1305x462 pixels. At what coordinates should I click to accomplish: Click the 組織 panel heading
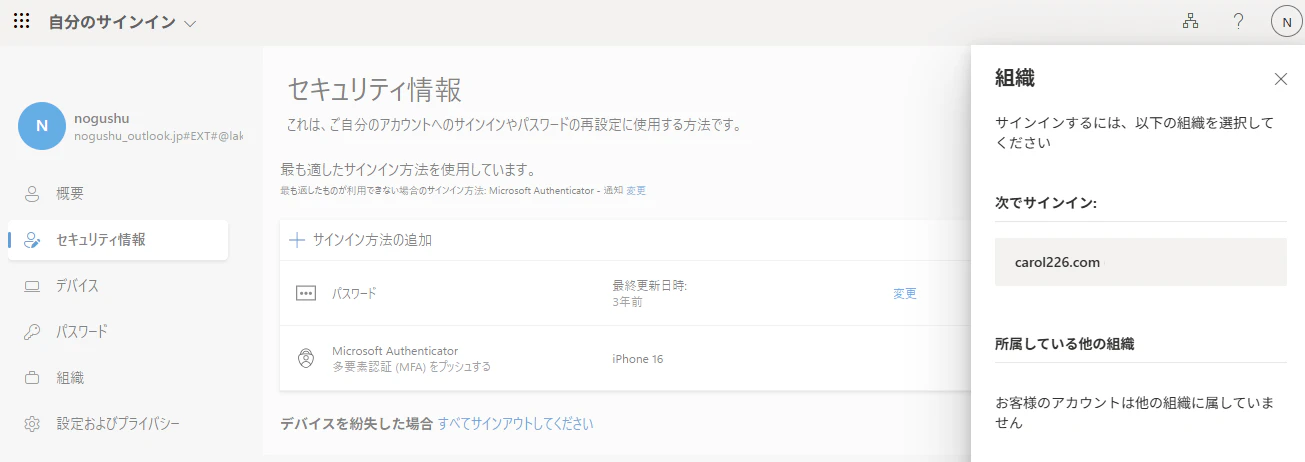click(x=1015, y=79)
